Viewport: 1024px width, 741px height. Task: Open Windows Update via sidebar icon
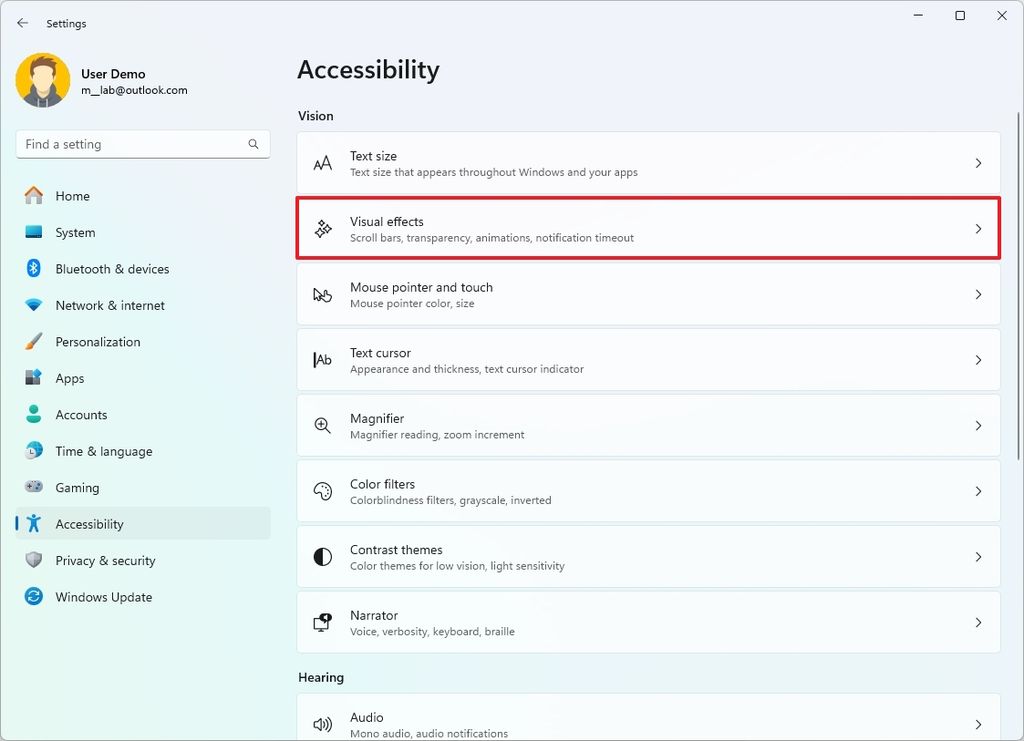click(x=36, y=597)
